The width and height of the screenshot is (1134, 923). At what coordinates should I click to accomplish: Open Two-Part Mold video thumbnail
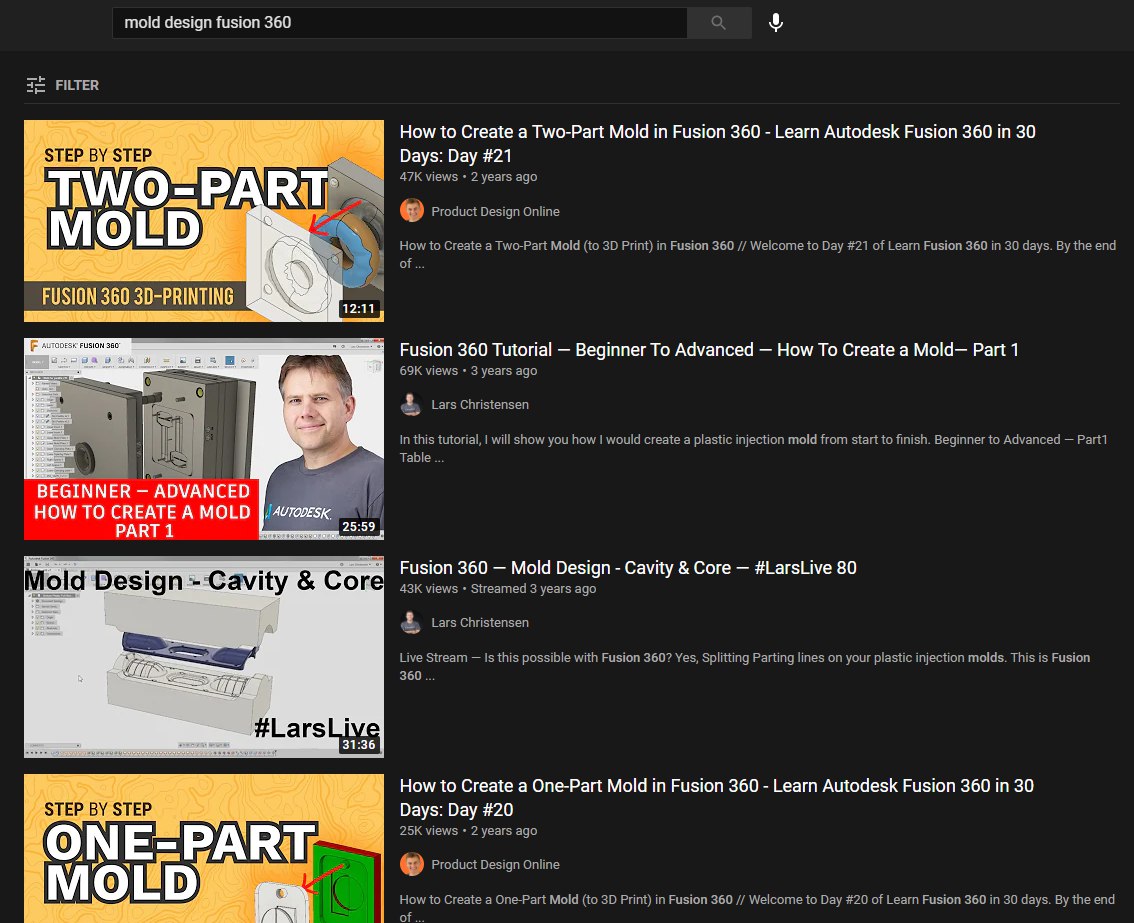click(x=204, y=221)
